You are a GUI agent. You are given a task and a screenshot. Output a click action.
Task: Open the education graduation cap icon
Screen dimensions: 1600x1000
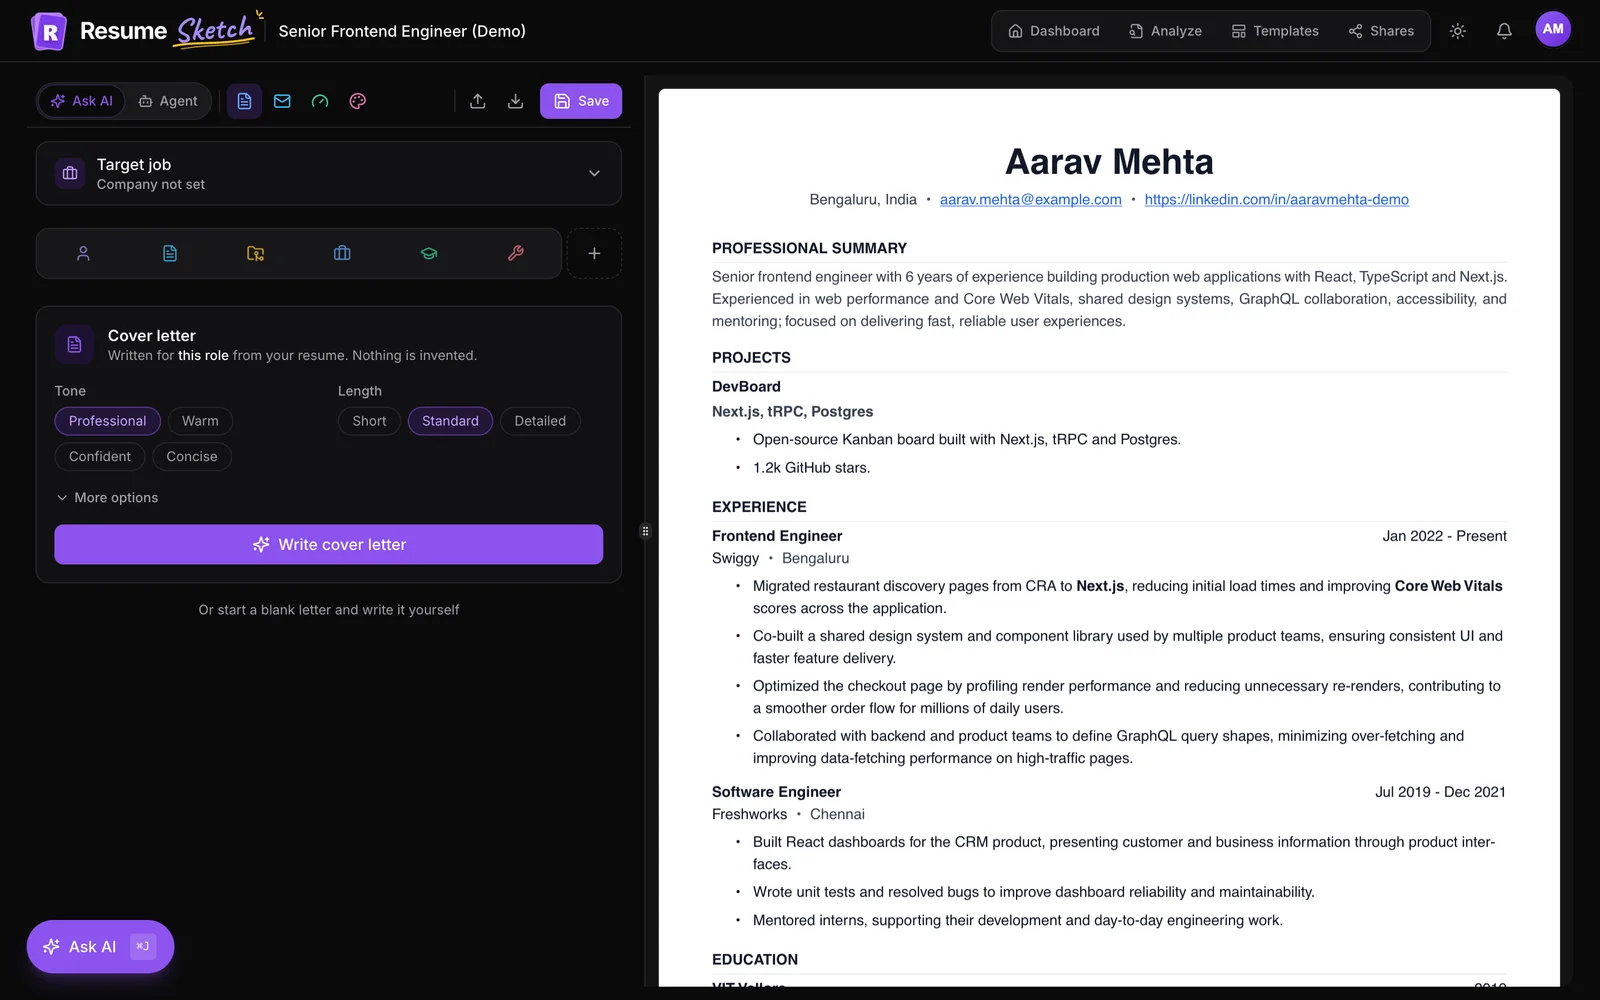point(429,253)
